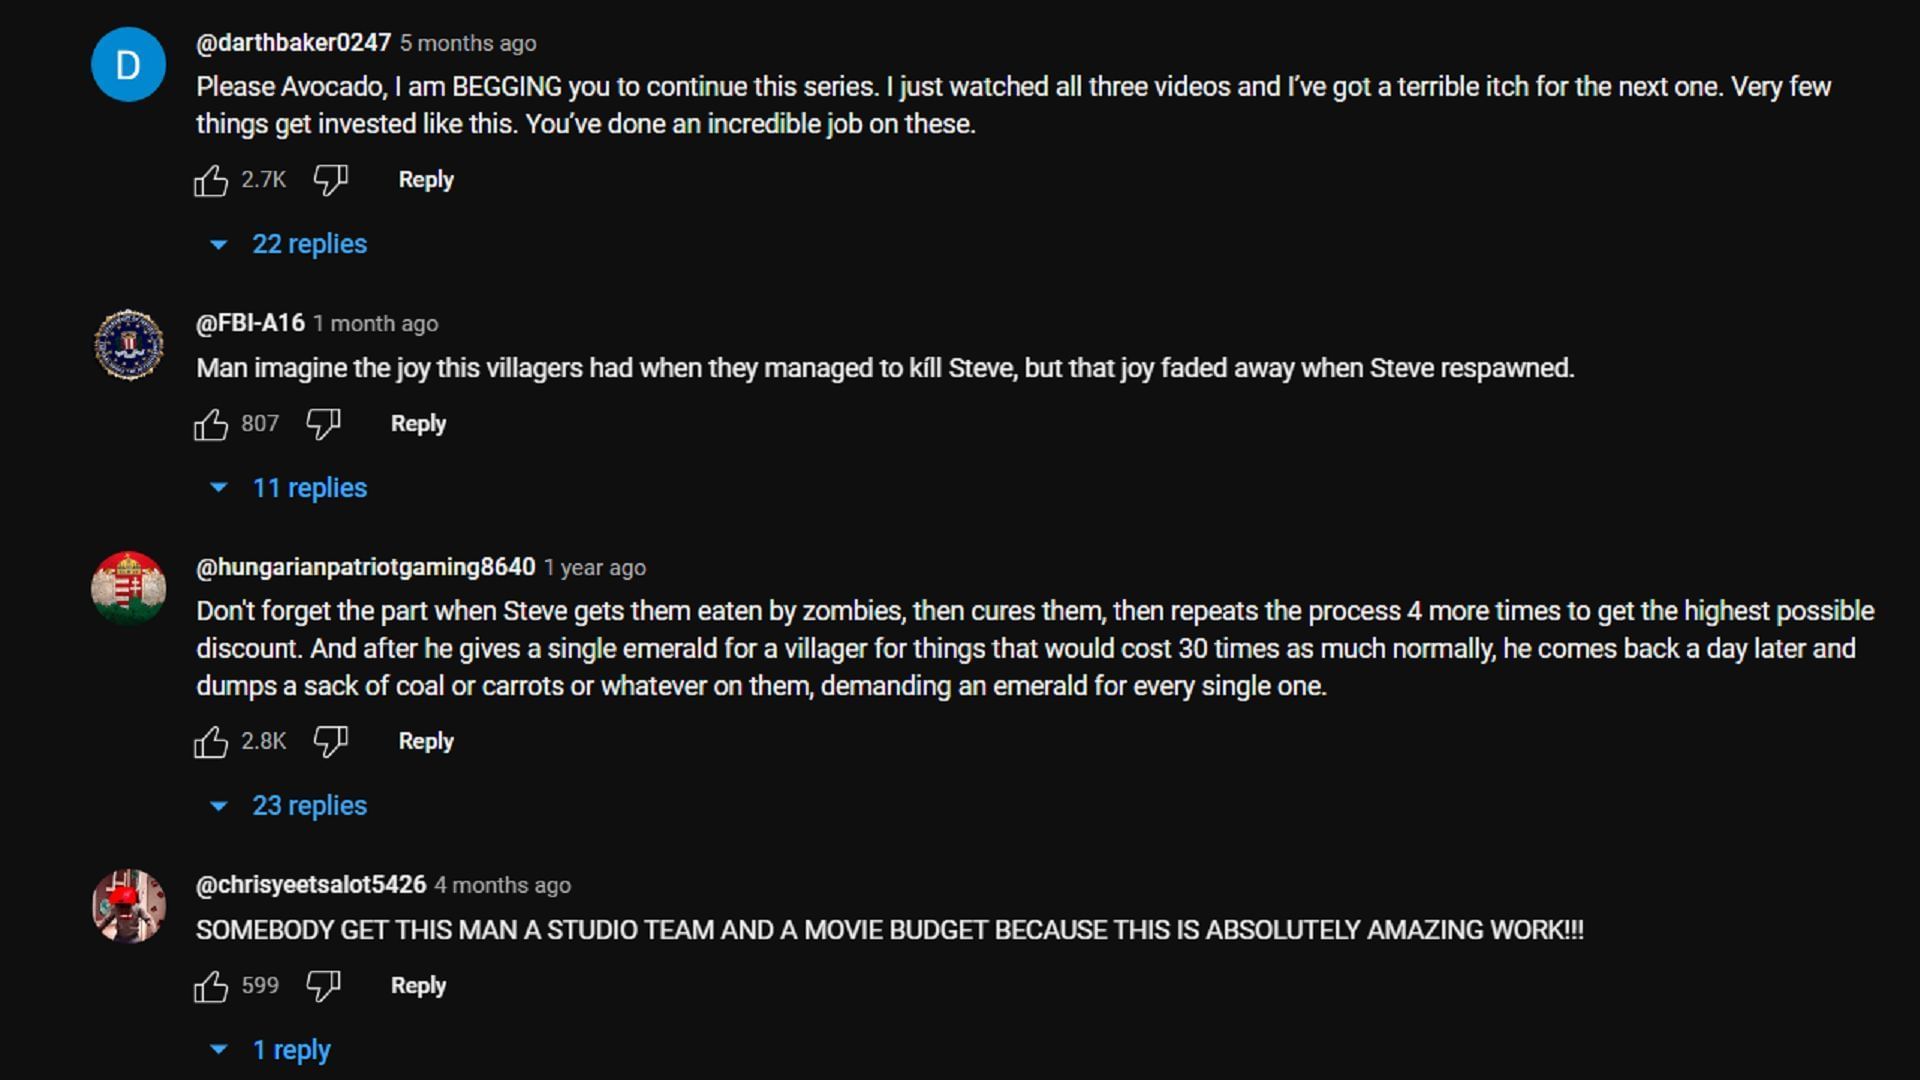
Task: Like the @FBI-A16 comment
Action: pyautogui.click(x=211, y=425)
